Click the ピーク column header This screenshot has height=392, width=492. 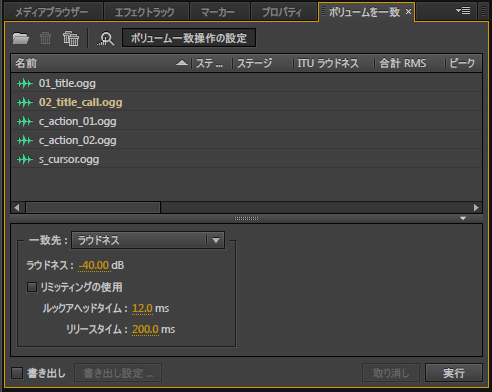tap(464, 63)
